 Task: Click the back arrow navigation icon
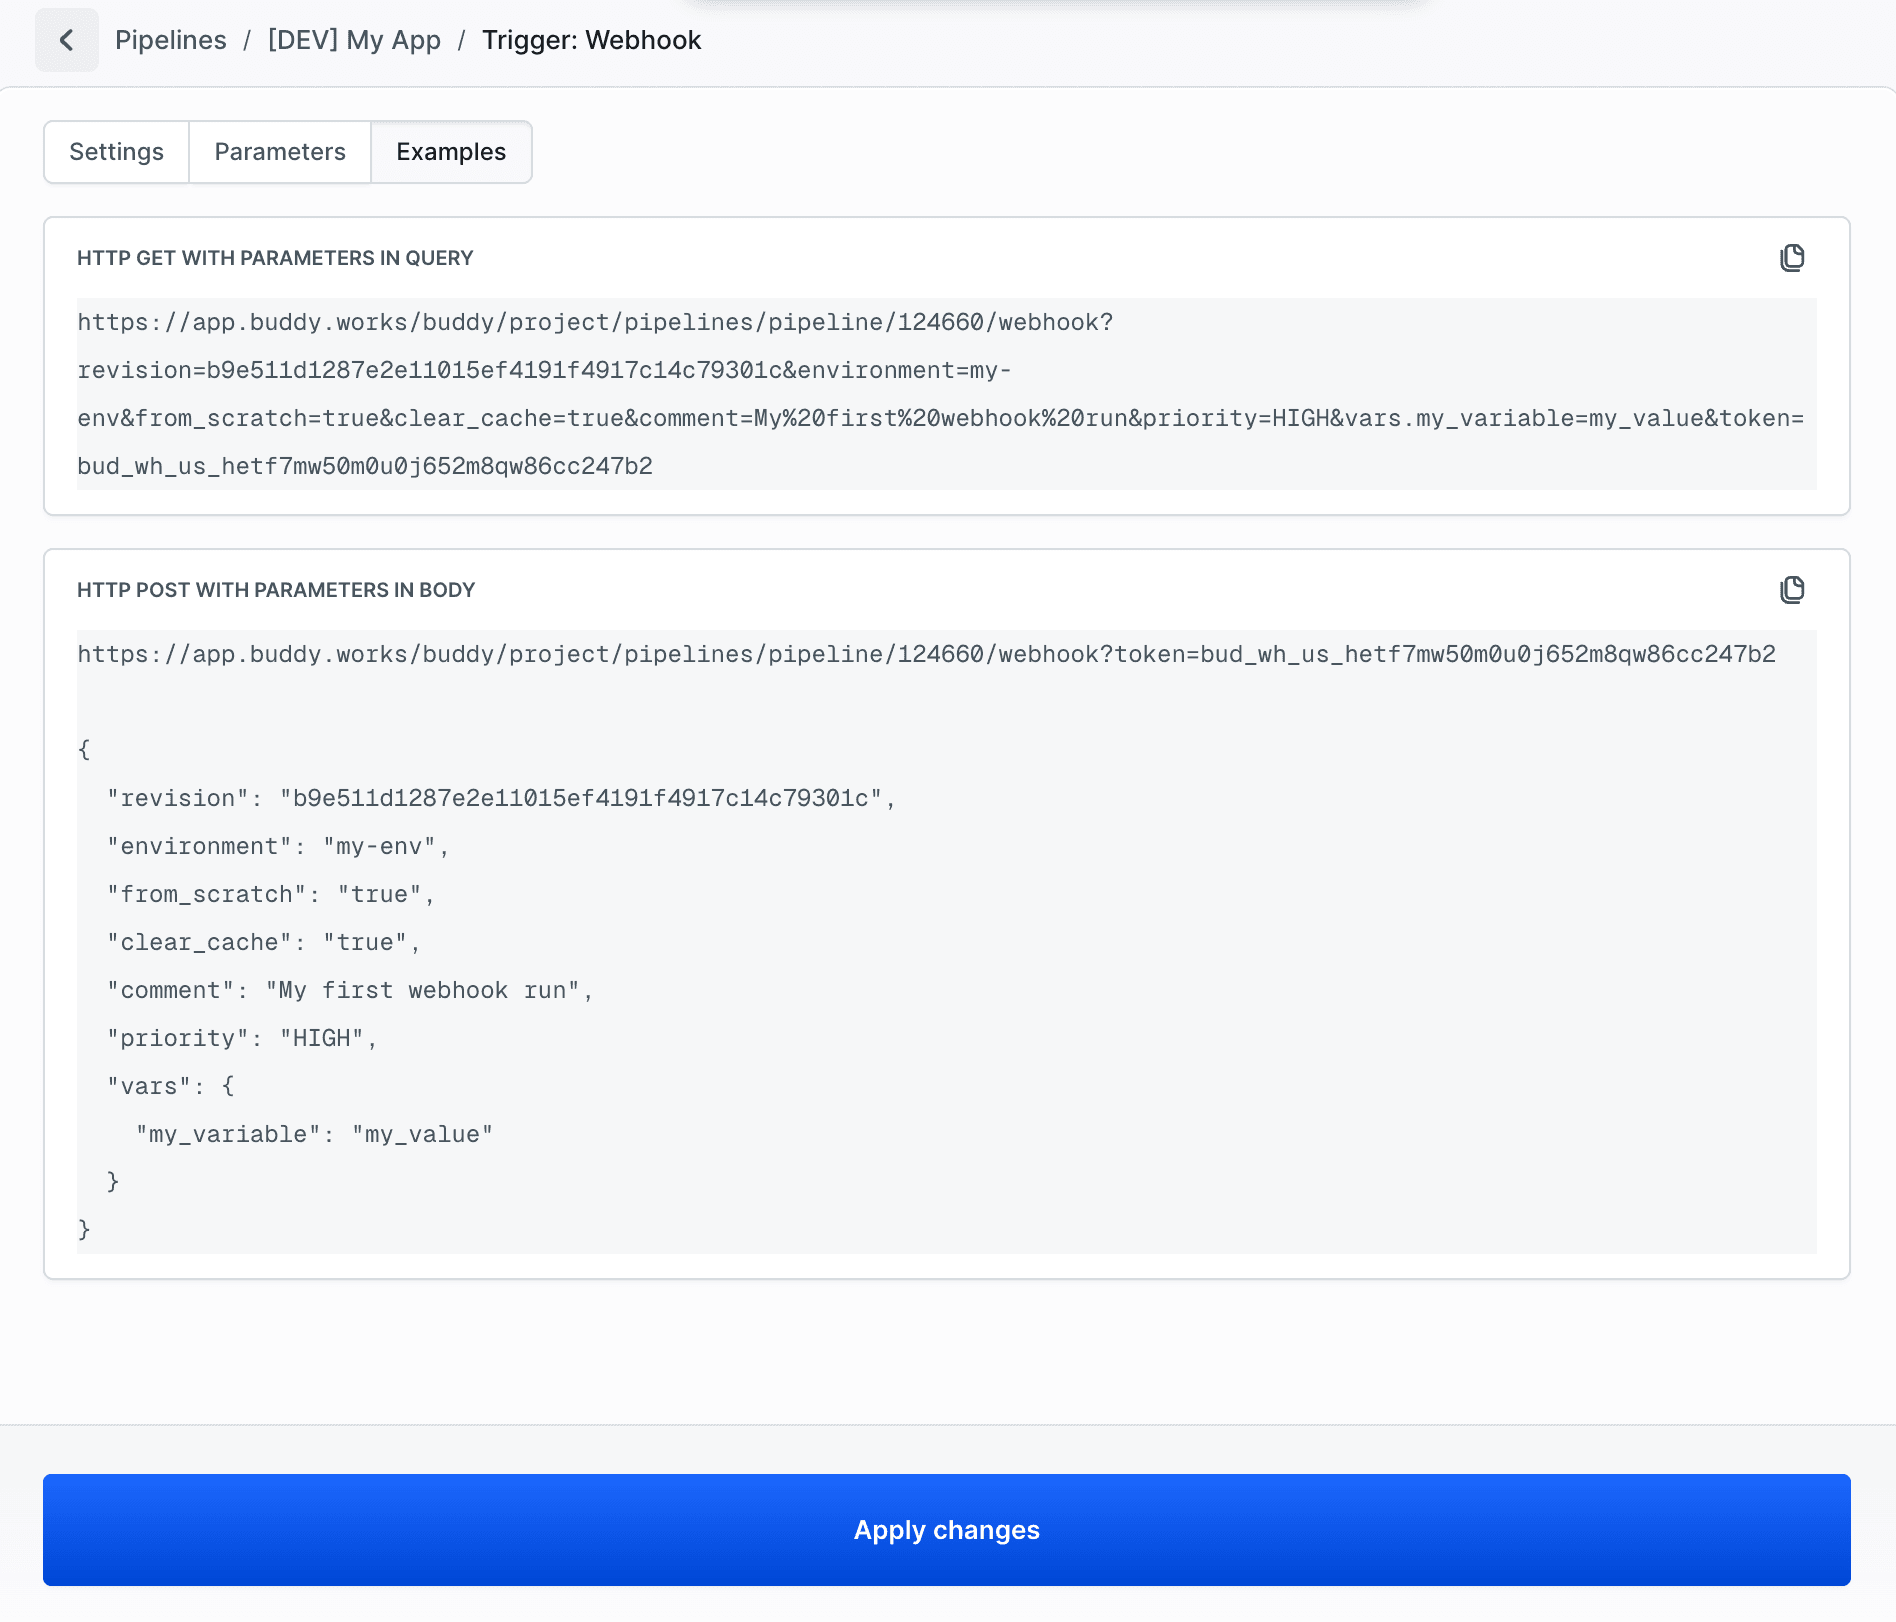tap(66, 40)
